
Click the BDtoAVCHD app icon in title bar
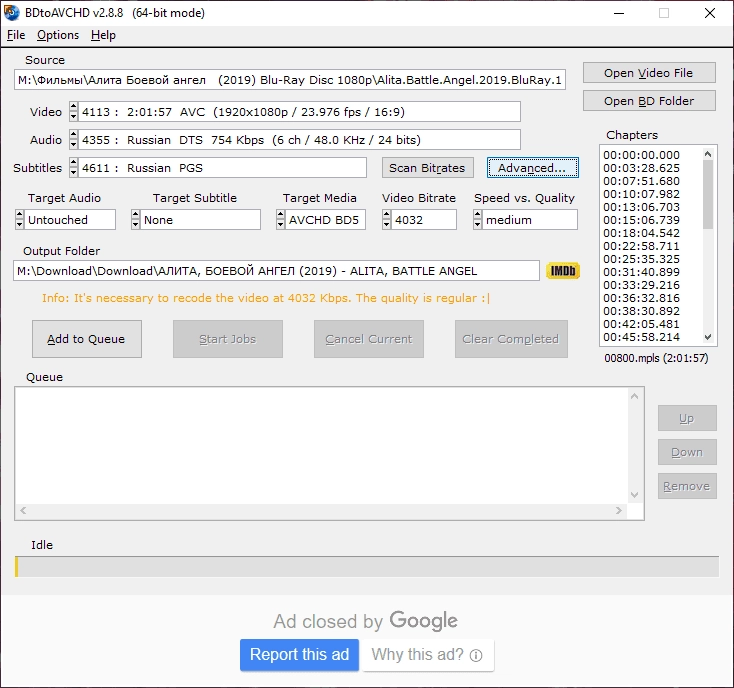(11, 13)
